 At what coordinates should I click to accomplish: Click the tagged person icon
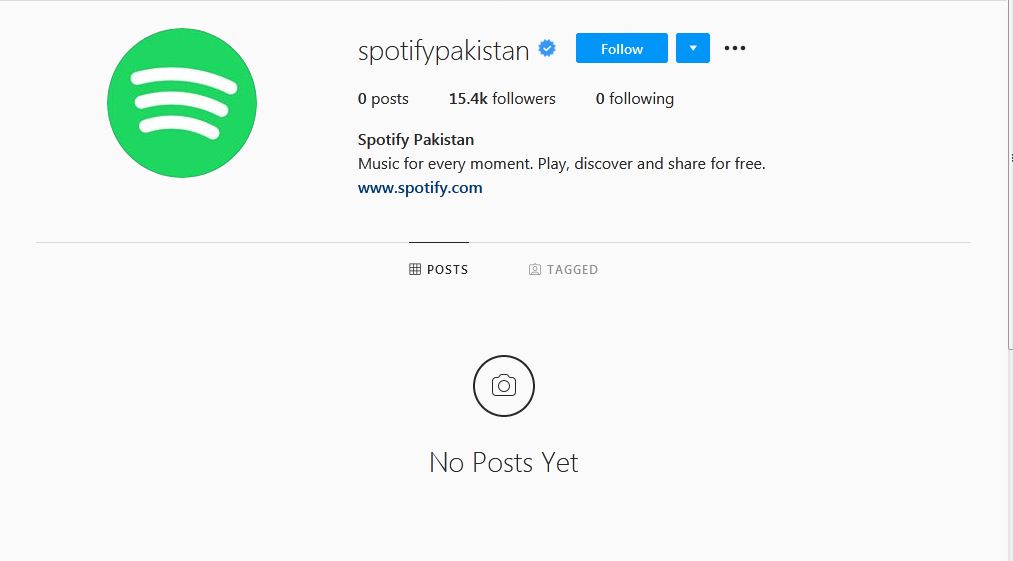[535, 270]
